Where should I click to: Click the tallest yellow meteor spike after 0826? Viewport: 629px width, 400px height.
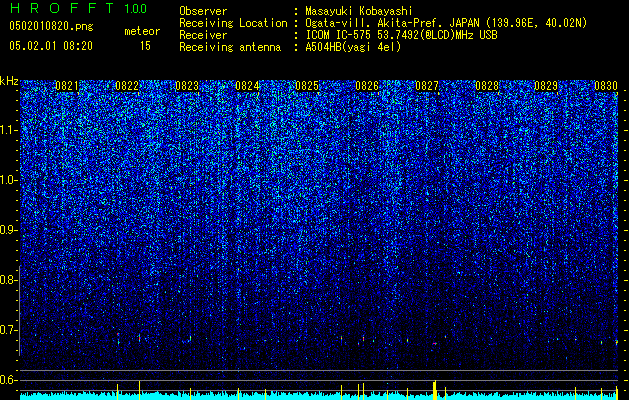(x=435, y=390)
